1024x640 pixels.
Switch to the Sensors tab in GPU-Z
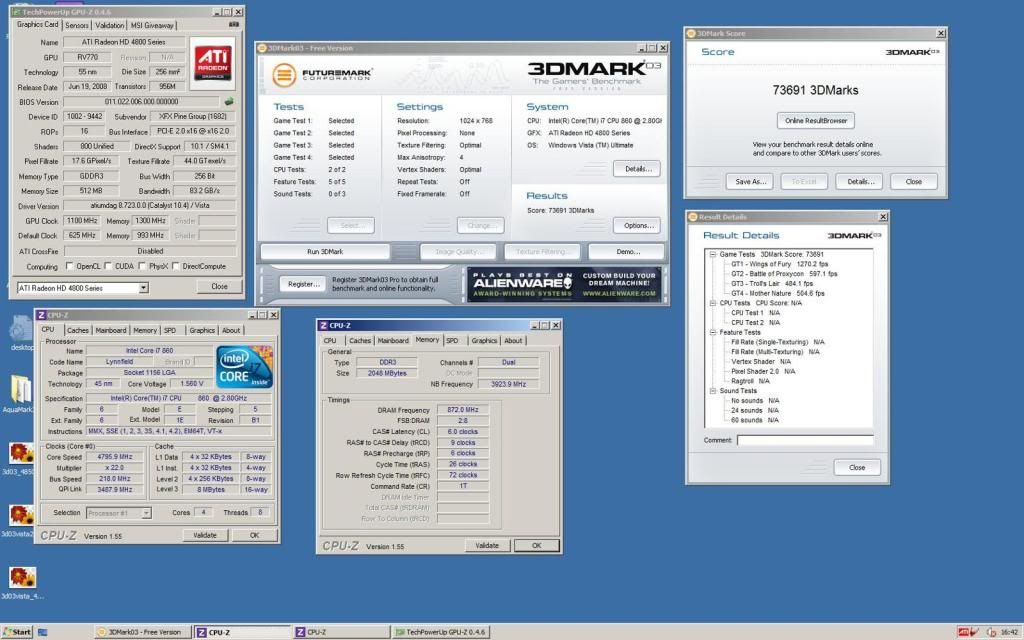(77, 25)
